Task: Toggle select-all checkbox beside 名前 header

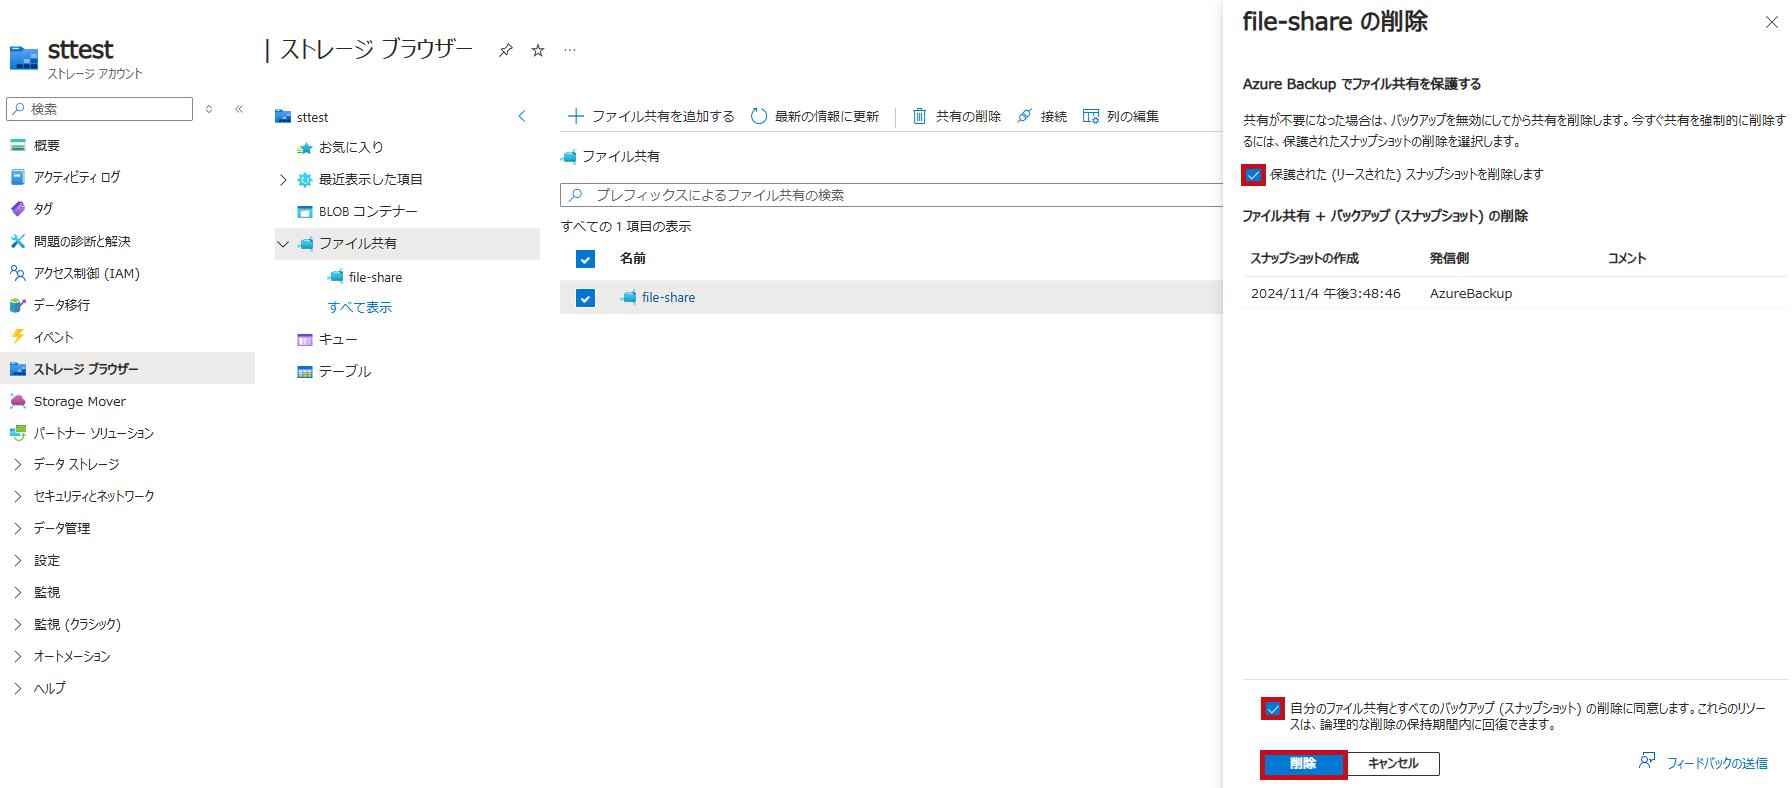Action: click(x=586, y=259)
